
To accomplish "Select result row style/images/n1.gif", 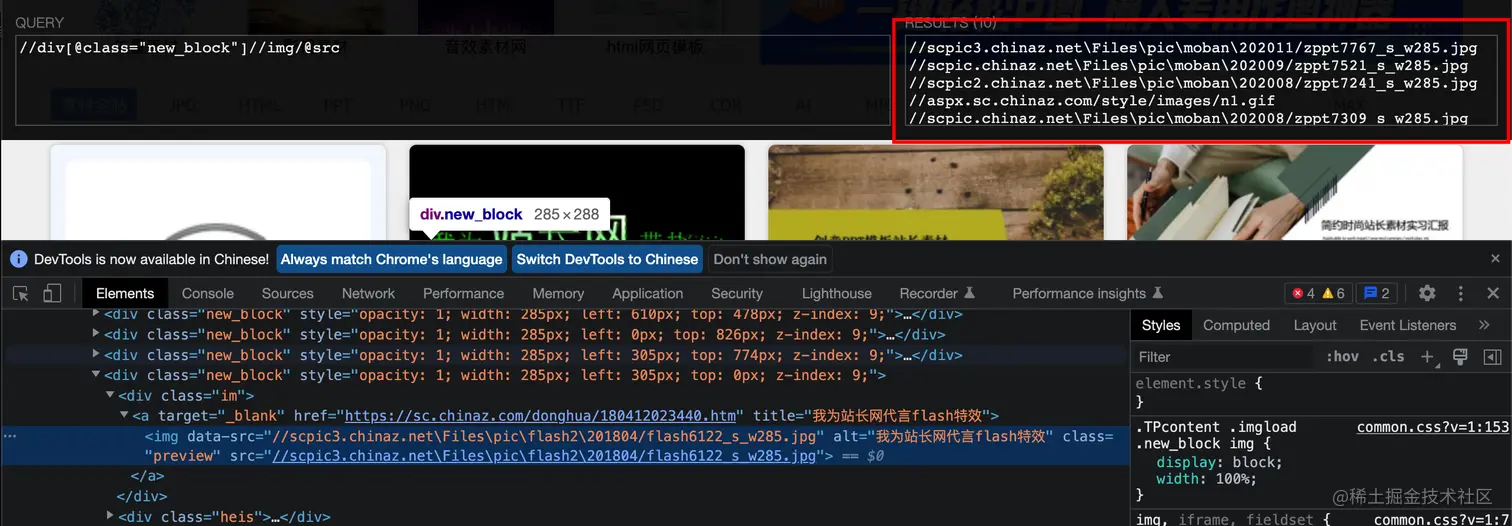I will 1092,101.
